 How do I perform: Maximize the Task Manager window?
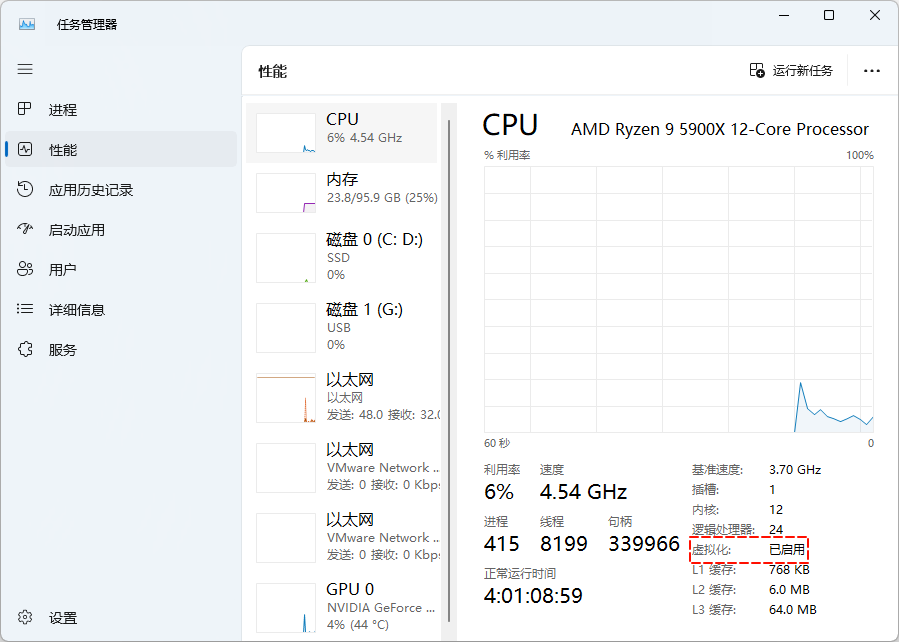point(829,15)
